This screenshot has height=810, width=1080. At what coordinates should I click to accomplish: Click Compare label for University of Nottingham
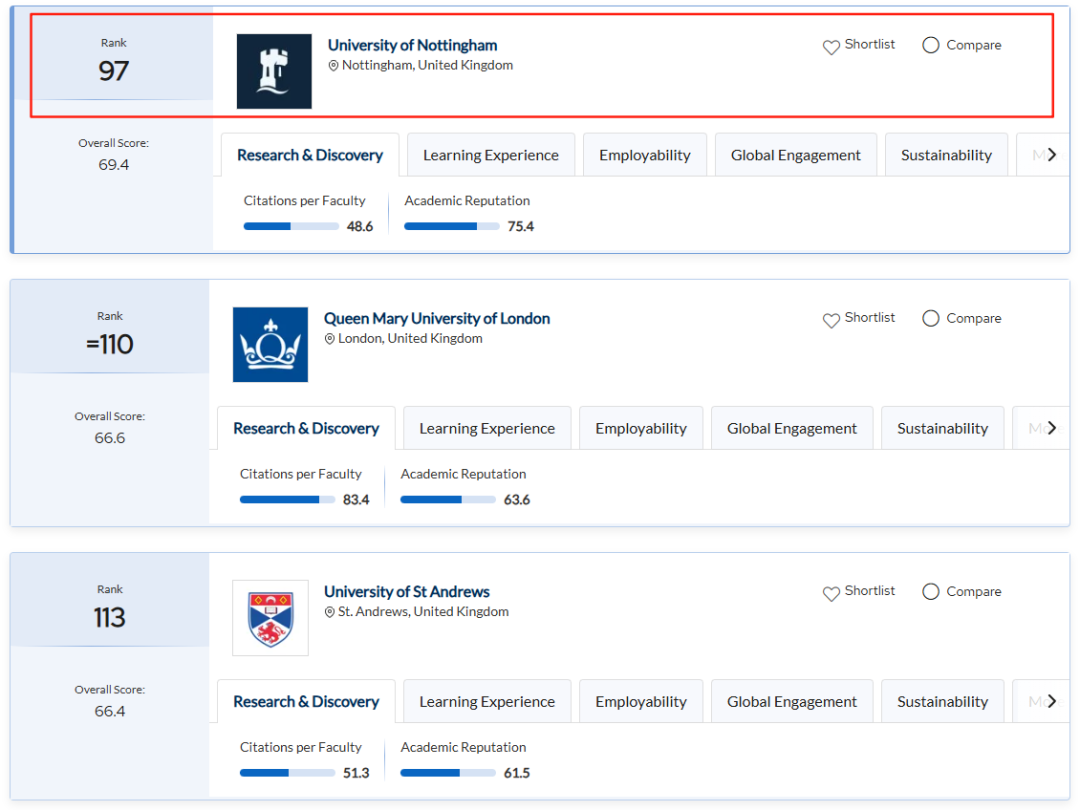click(974, 45)
